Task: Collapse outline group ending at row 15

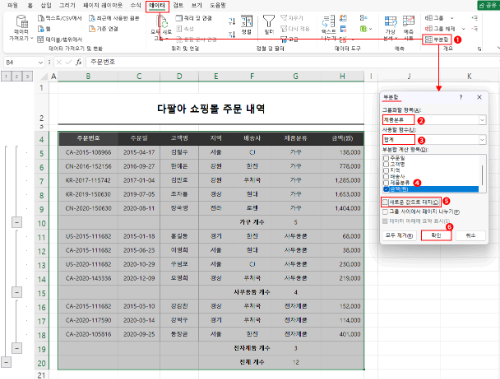Action: click(17, 292)
